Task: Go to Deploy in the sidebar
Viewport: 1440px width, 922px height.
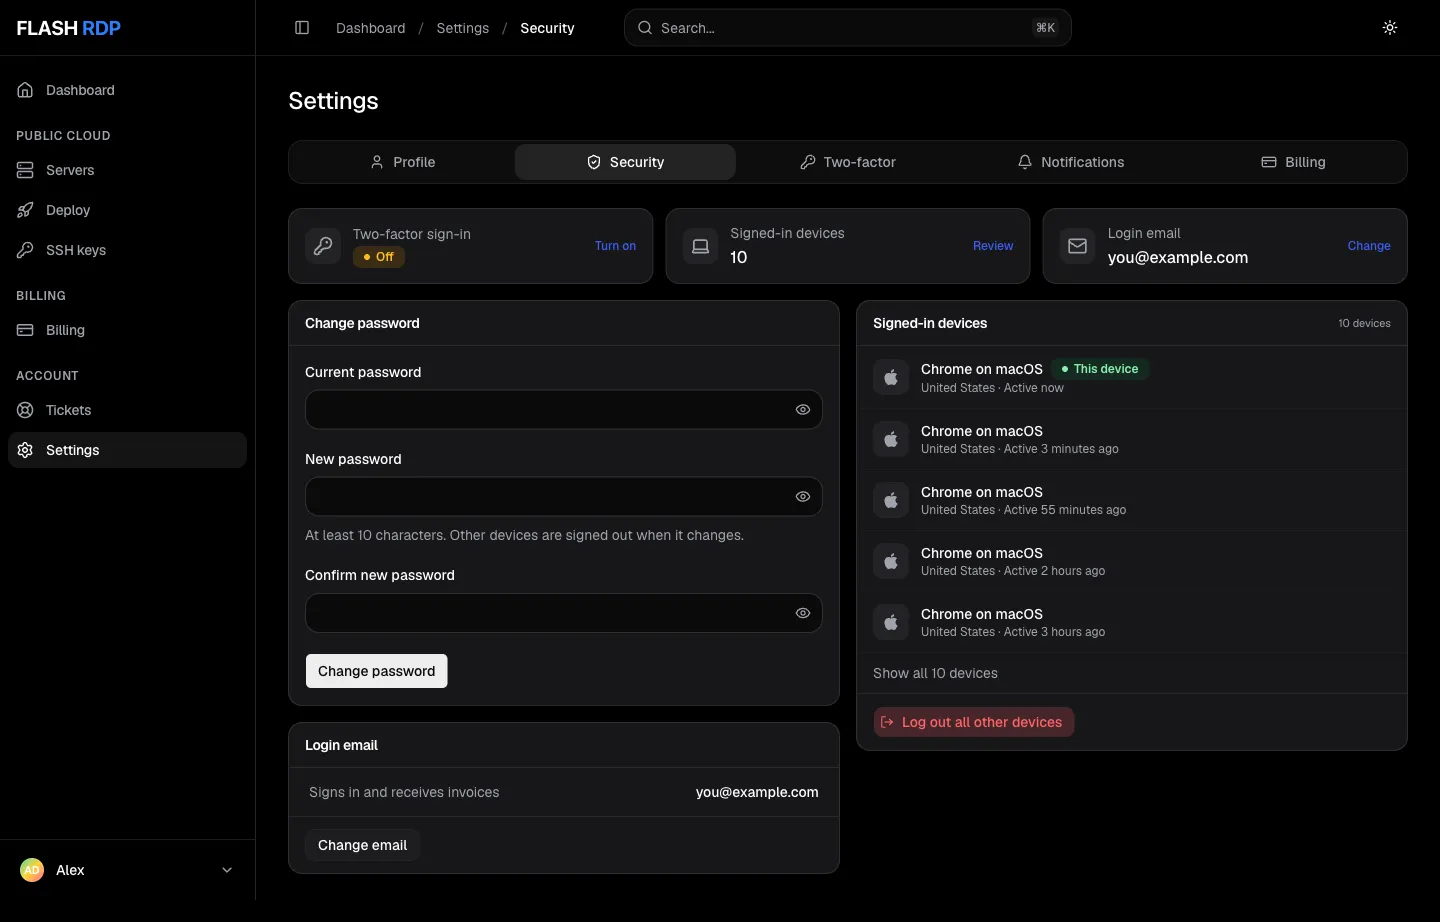Action: pyautogui.click(x=127, y=210)
